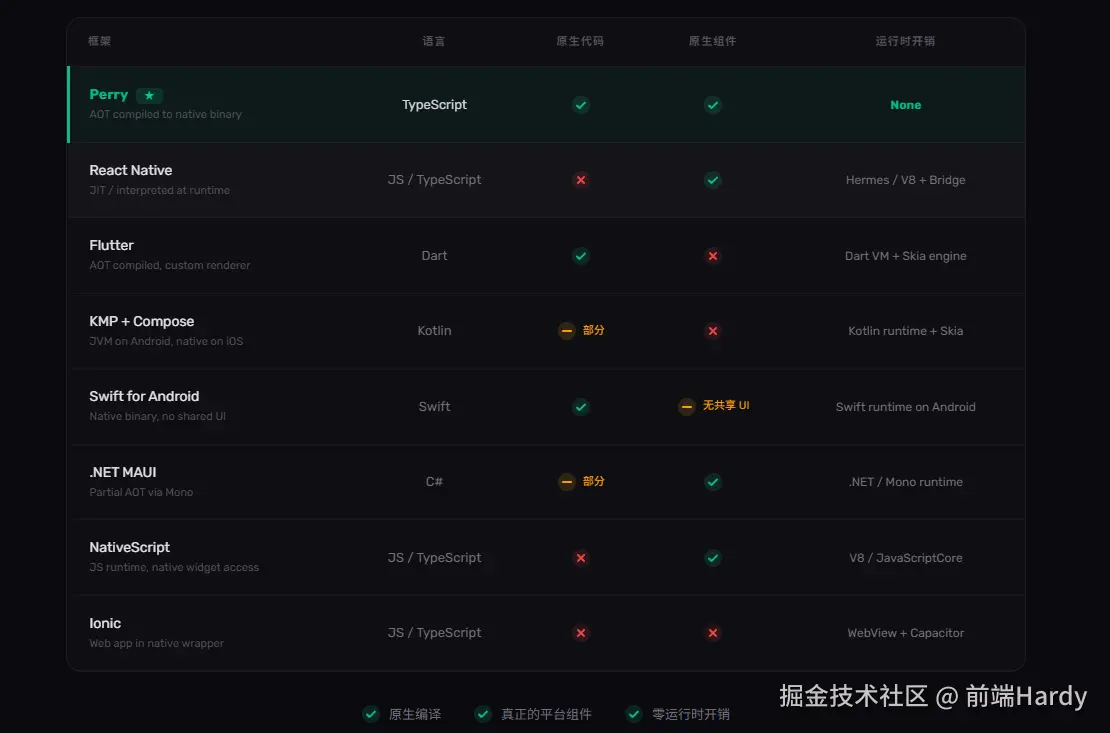The width and height of the screenshot is (1110, 733).
Task: Select the Swift for Android framework name
Action: (144, 397)
